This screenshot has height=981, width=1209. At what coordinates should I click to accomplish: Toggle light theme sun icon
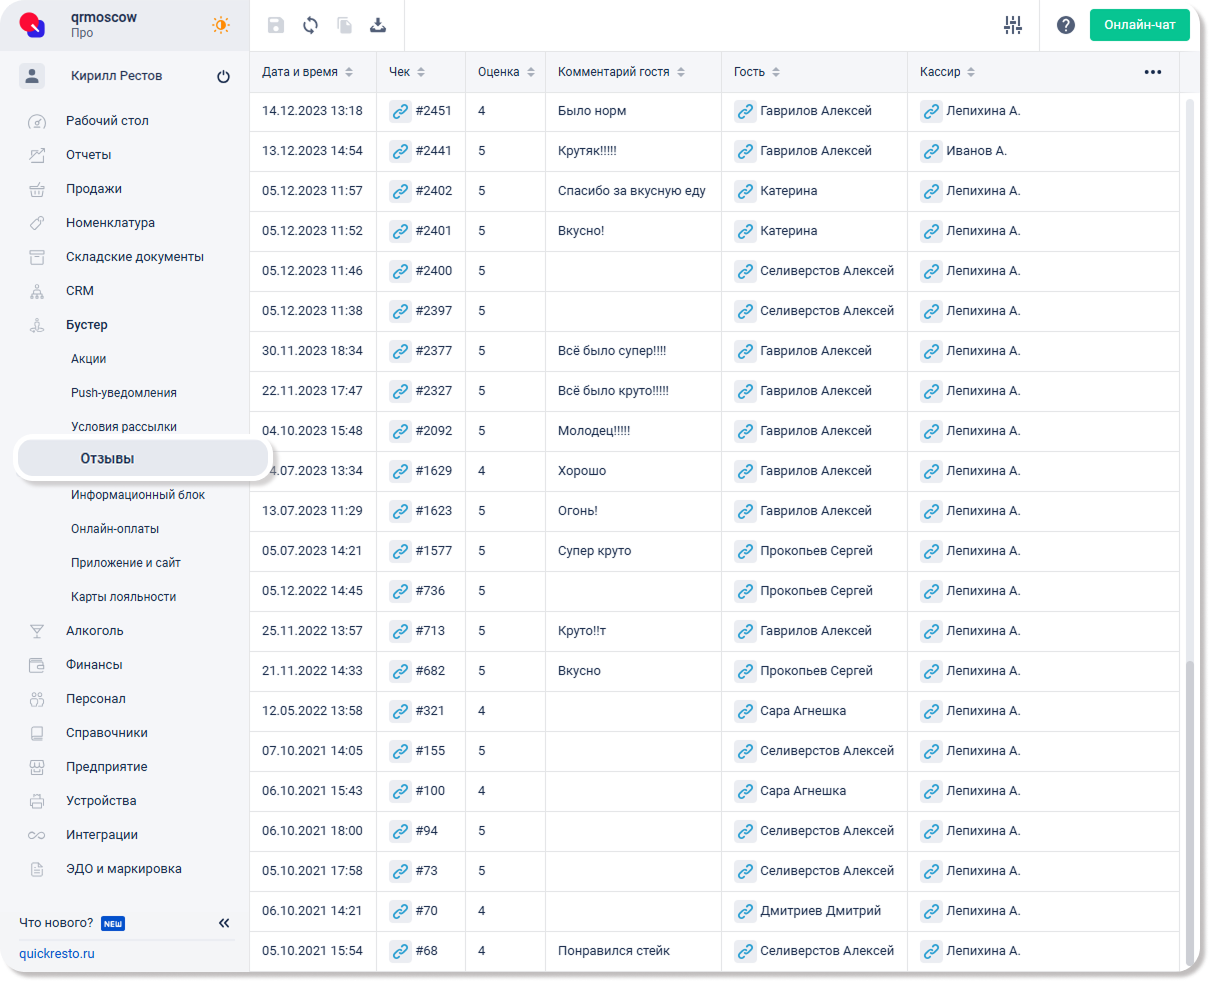(x=221, y=25)
